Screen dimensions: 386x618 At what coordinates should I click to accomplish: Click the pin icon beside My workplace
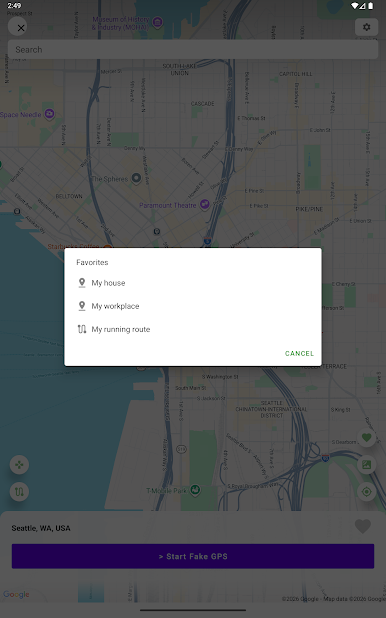pyautogui.click(x=82, y=306)
